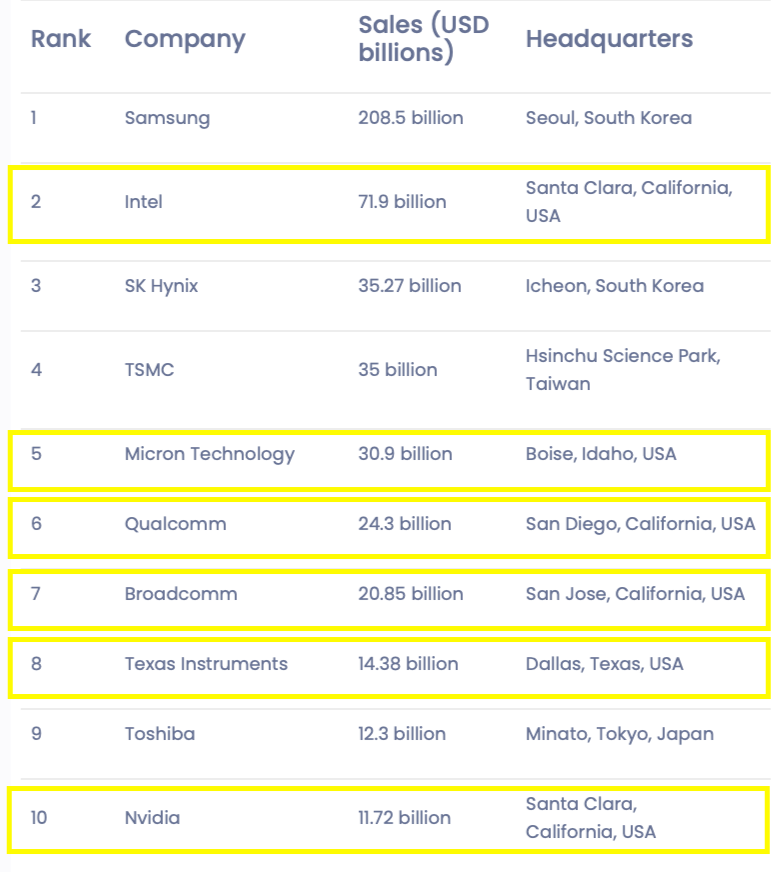Screen dimensions: 777x872
Task: Click the 71.9 billion sales value
Action: [402, 201]
